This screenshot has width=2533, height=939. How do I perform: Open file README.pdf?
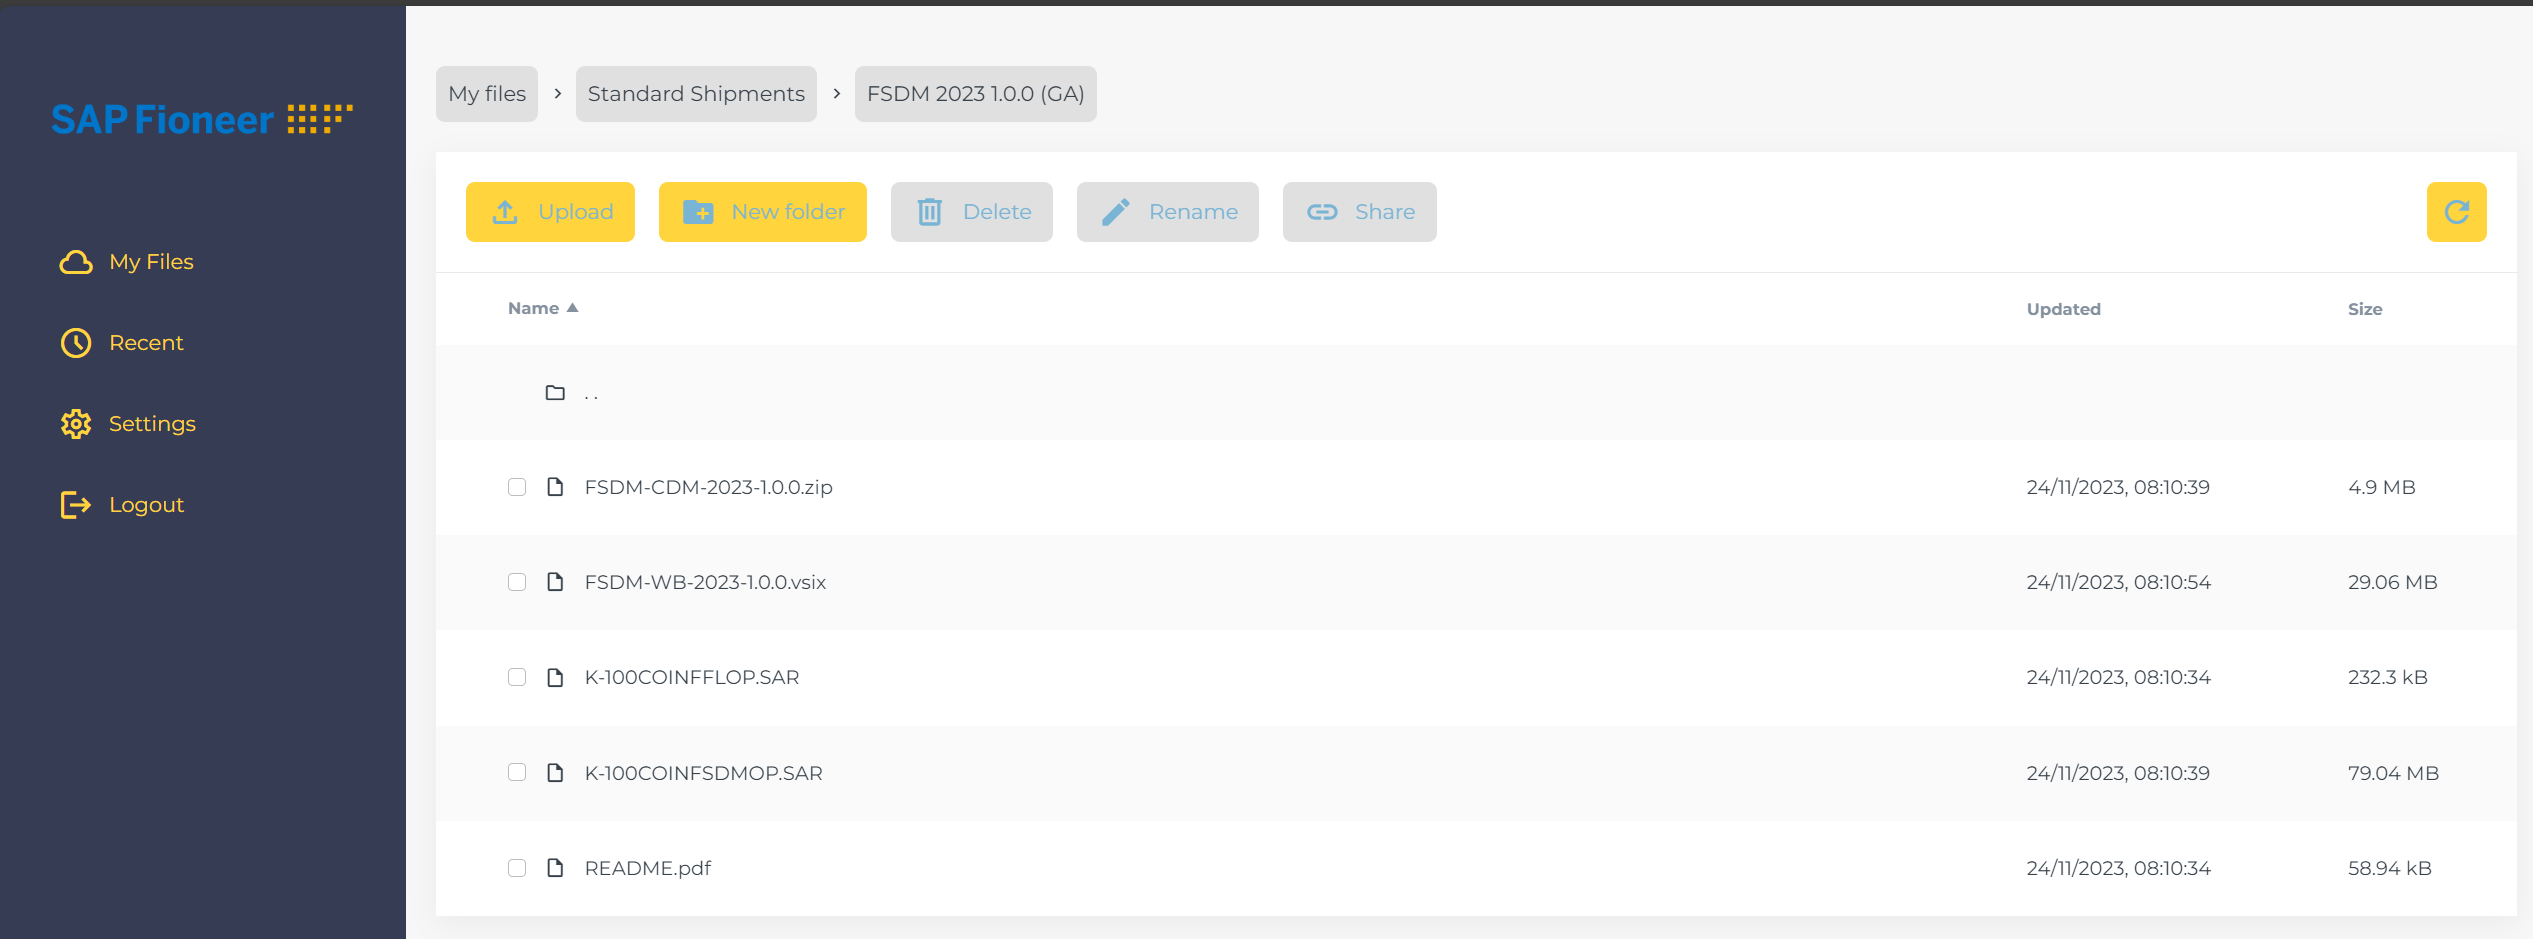pos(648,868)
